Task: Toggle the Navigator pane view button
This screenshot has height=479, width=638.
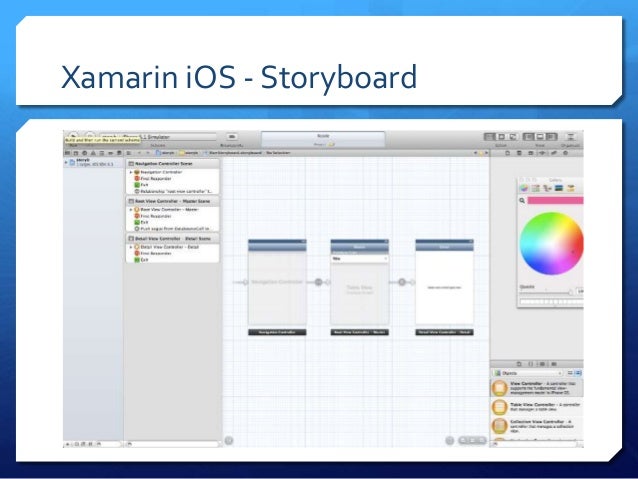Action: pos(529,137)
